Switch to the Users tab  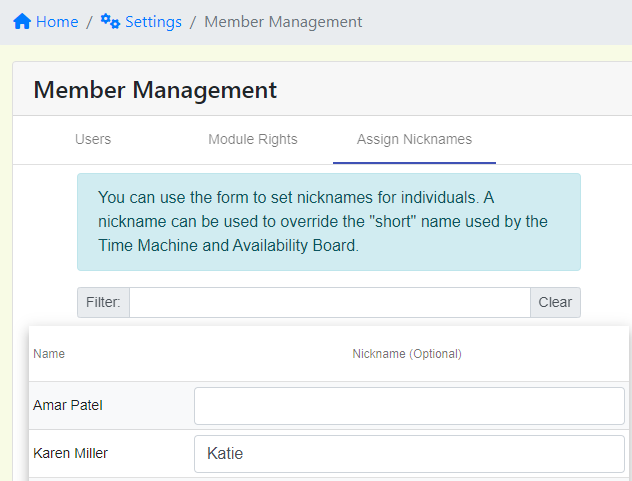pyautogui.click(x=93, y=139)
